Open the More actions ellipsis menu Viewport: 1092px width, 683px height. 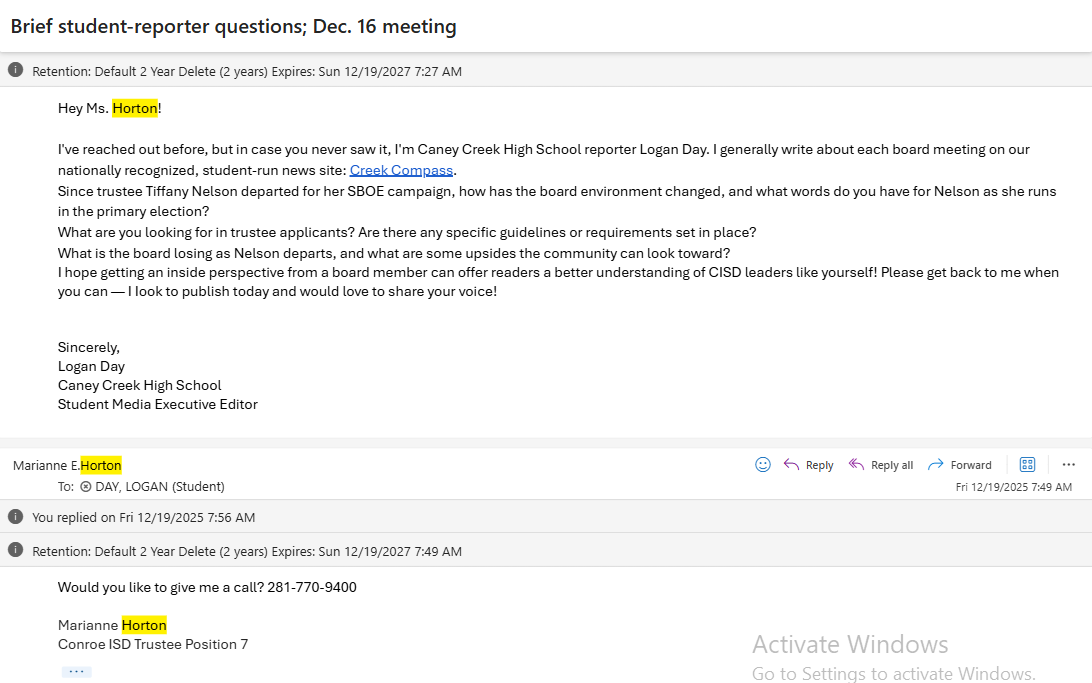(1068, 464)
